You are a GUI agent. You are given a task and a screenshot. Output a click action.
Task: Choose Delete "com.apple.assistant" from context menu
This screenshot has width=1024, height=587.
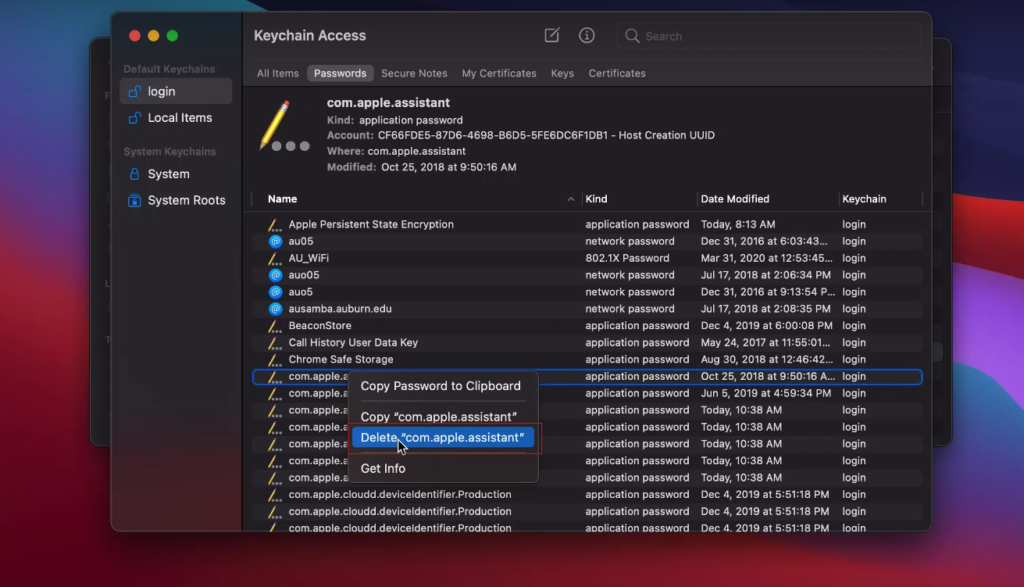click(x=442, y=437)
